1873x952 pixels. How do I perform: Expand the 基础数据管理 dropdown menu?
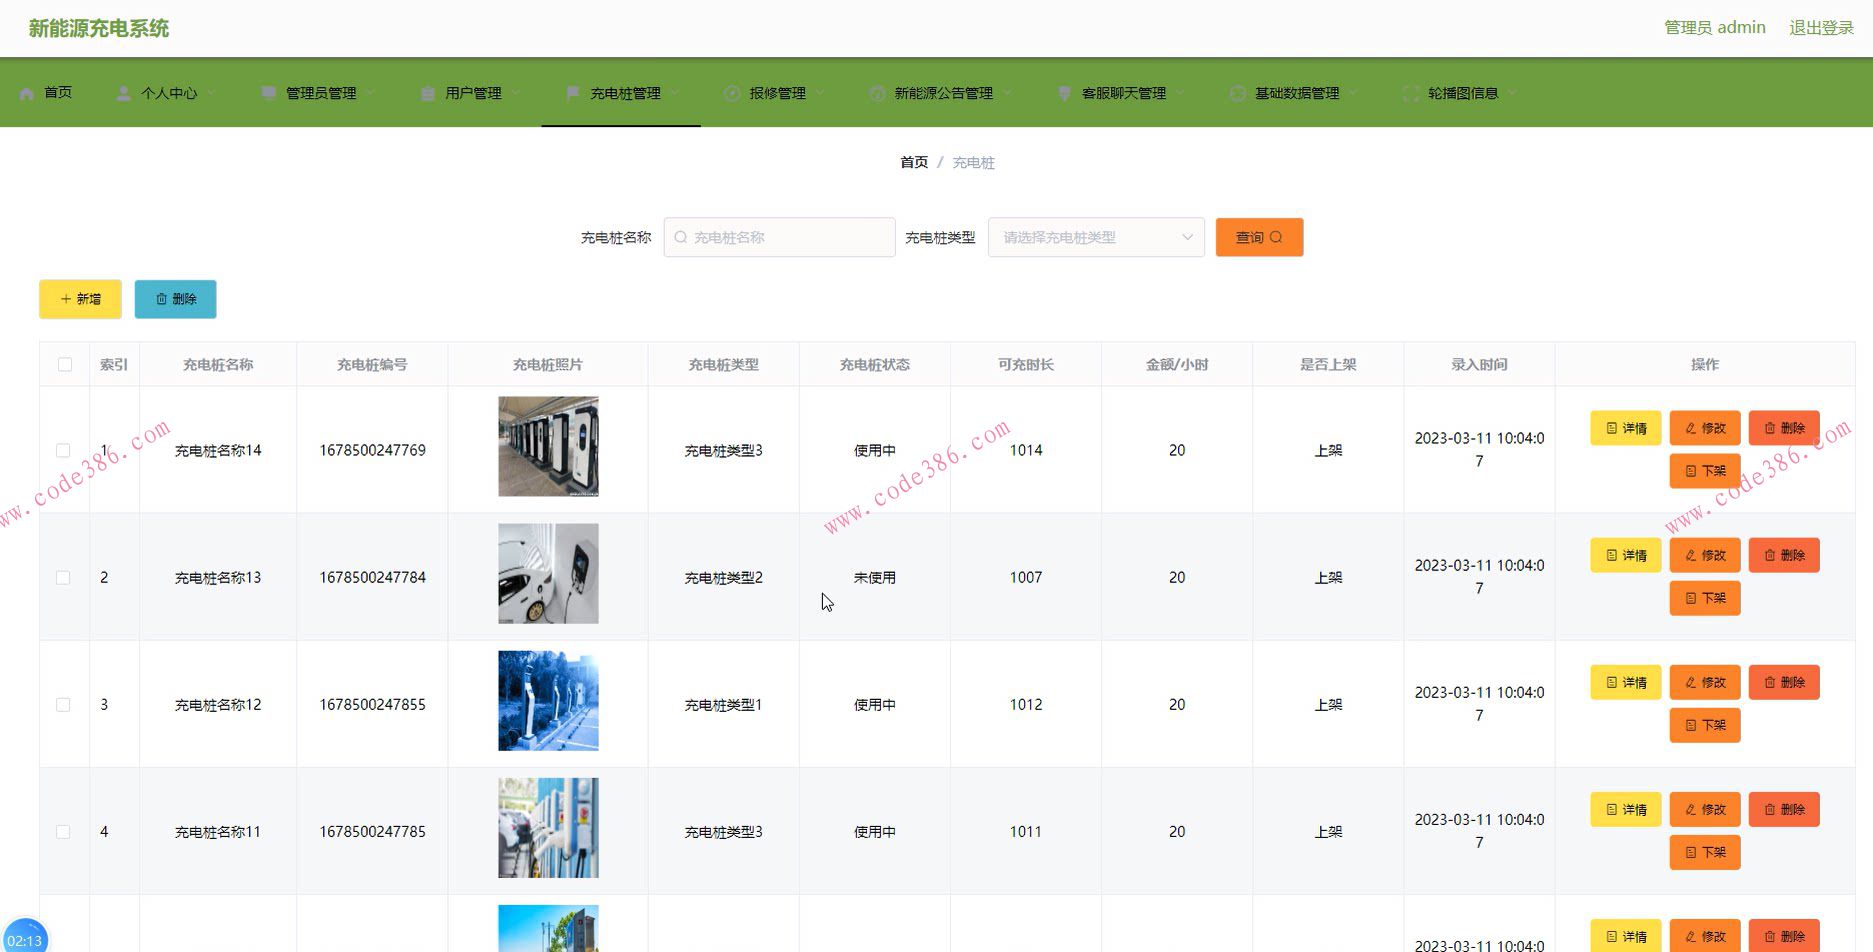coord(1297,92)
